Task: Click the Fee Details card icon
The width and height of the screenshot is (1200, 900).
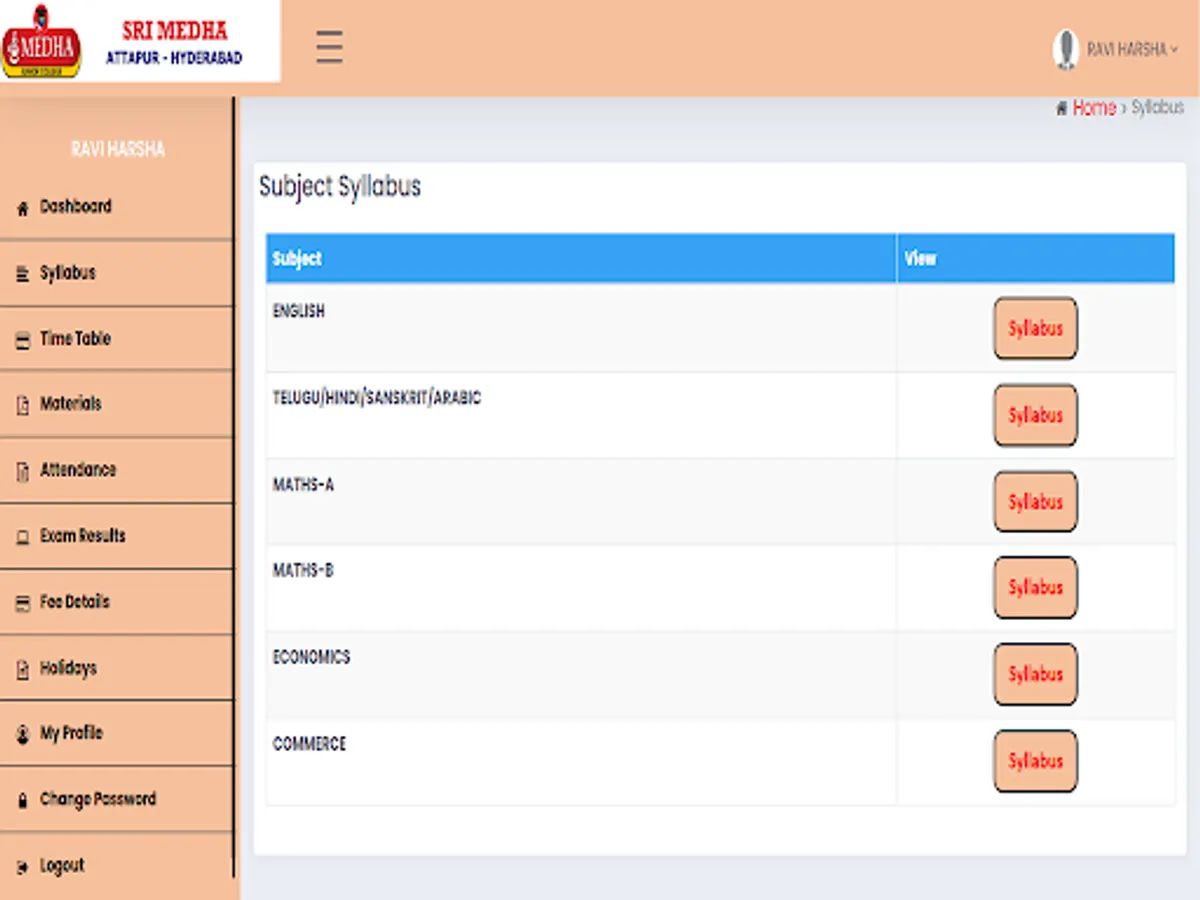Action: [23, 603]
